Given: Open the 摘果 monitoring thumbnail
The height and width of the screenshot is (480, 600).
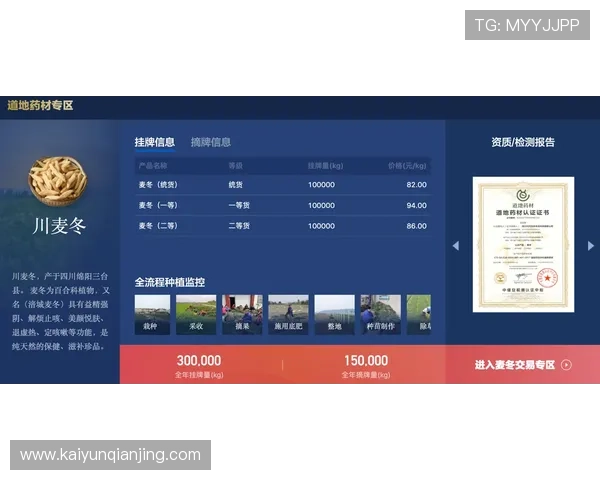Looking at the screenshot, I should (242, 315).
